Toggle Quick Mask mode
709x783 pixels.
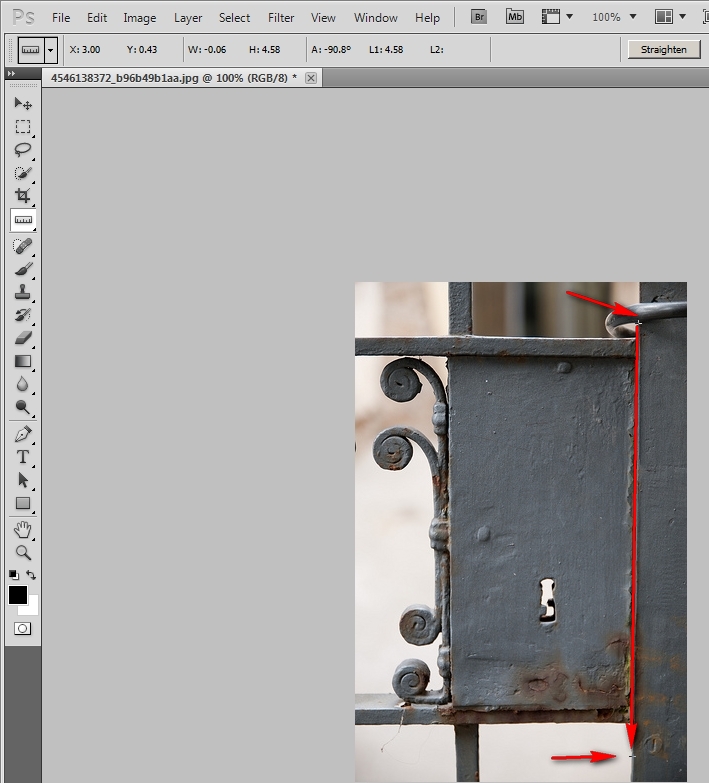tap(22, 628)
